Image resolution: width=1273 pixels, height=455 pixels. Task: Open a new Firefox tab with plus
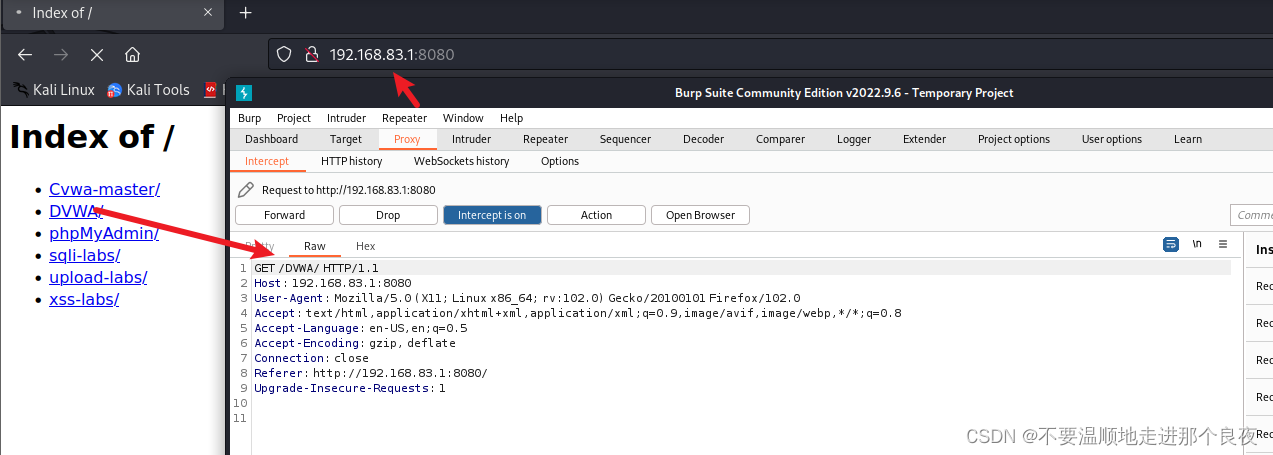[x=246, y=13]
